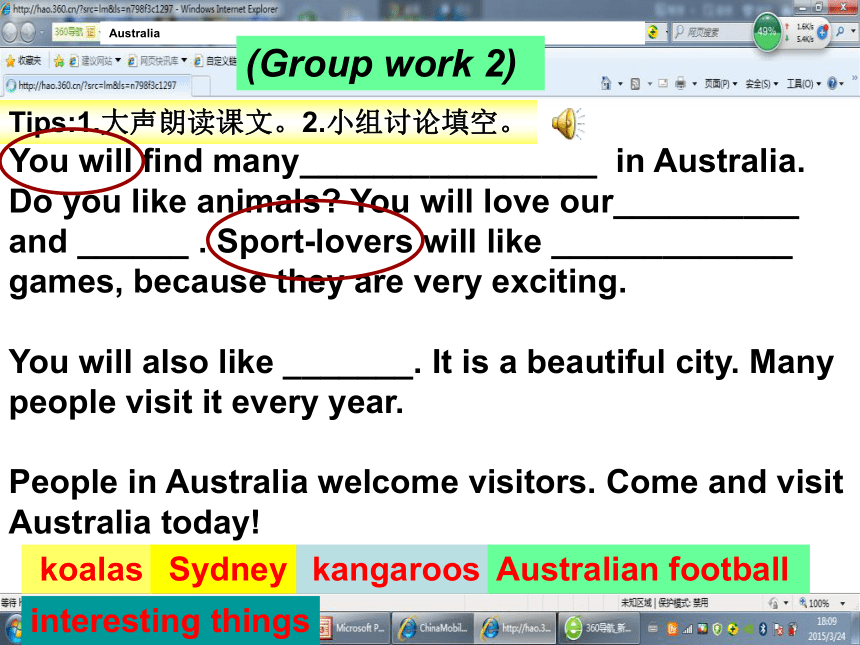Click the Tips line with Chinese instructions

click(268, 122)
